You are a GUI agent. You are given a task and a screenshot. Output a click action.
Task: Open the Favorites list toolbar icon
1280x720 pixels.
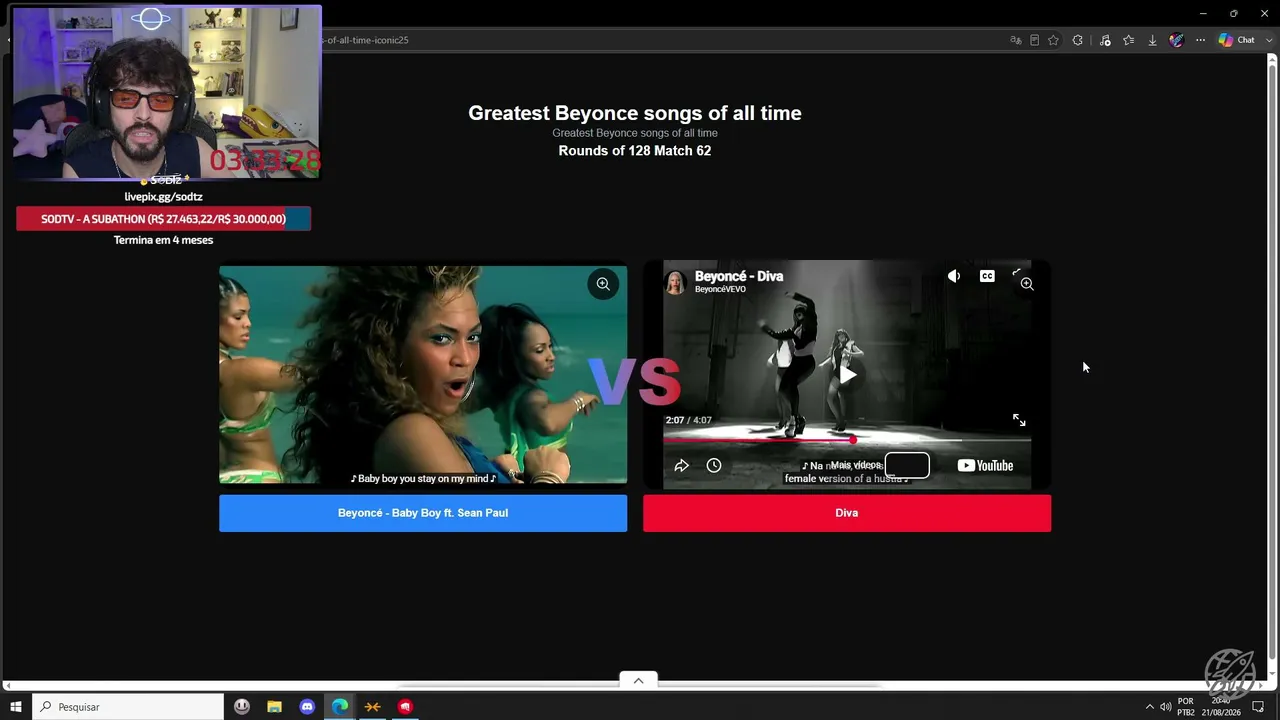(1129, 40)
